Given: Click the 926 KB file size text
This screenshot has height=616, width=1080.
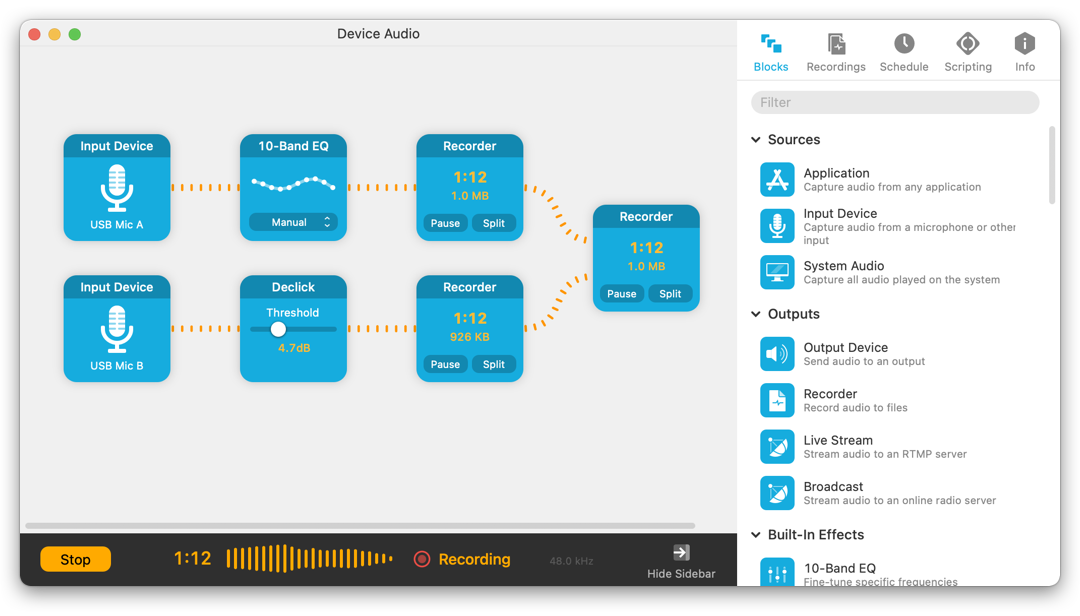Looking at the screenshot, I should coord(470,337).
